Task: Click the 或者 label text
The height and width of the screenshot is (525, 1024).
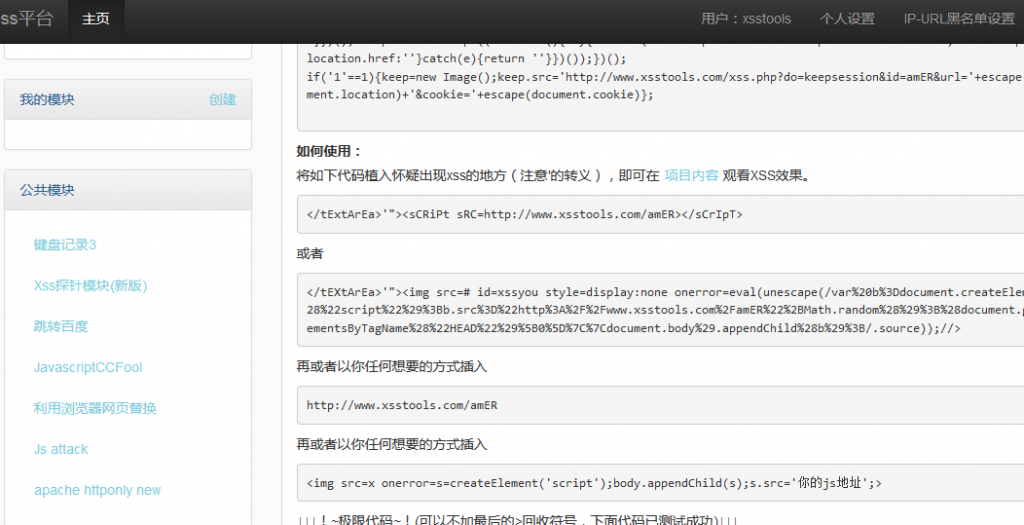Action: click(310, 253)
